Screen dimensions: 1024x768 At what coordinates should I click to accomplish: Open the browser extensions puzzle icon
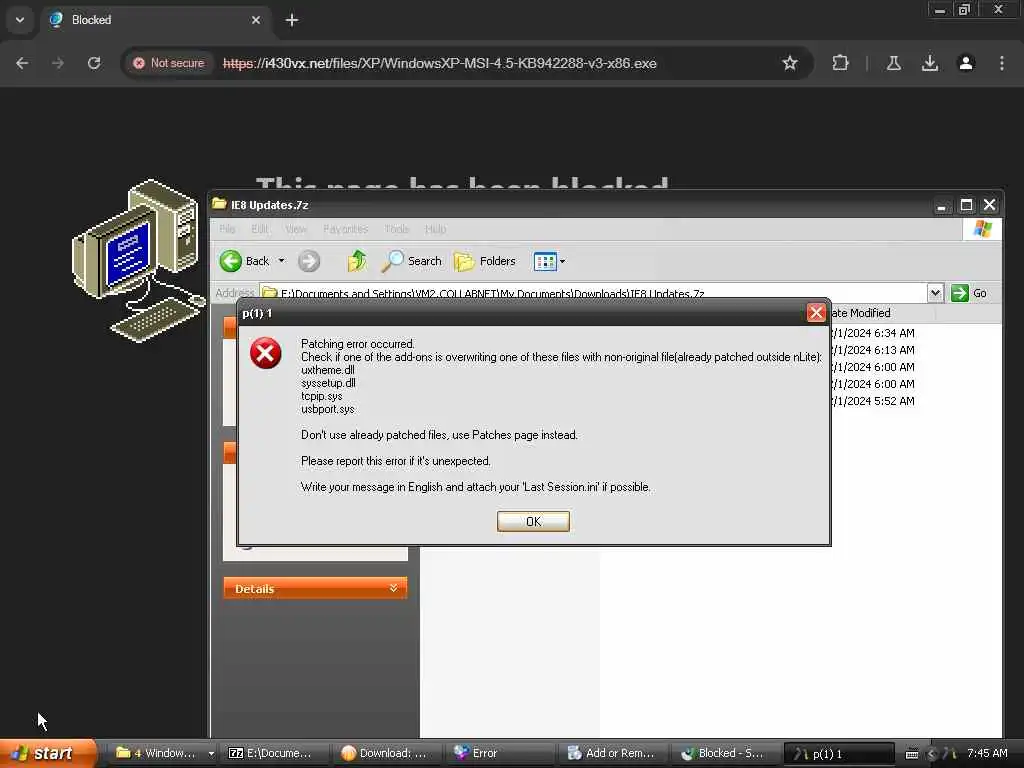point(840,63)
